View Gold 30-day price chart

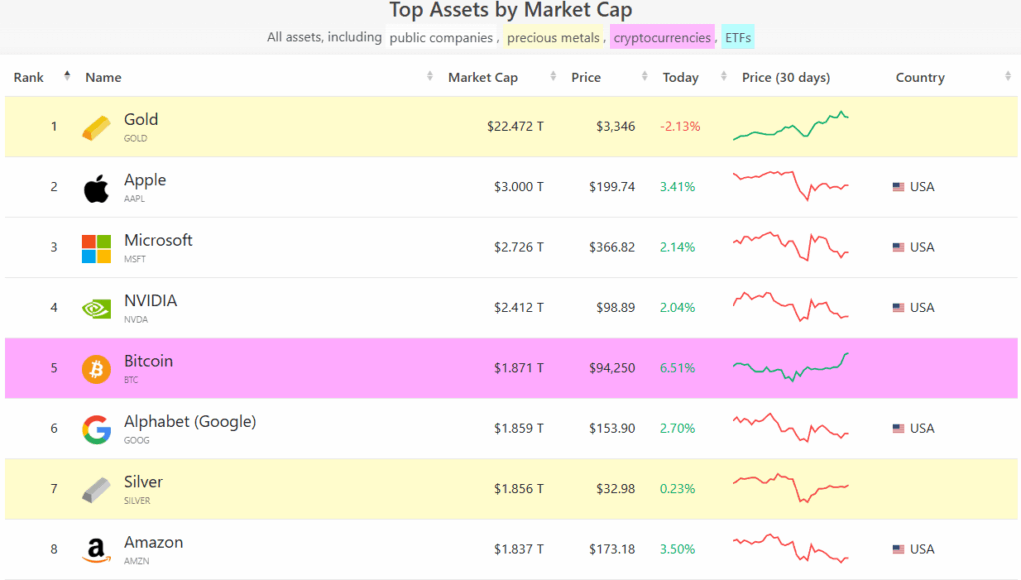point(790,126)
